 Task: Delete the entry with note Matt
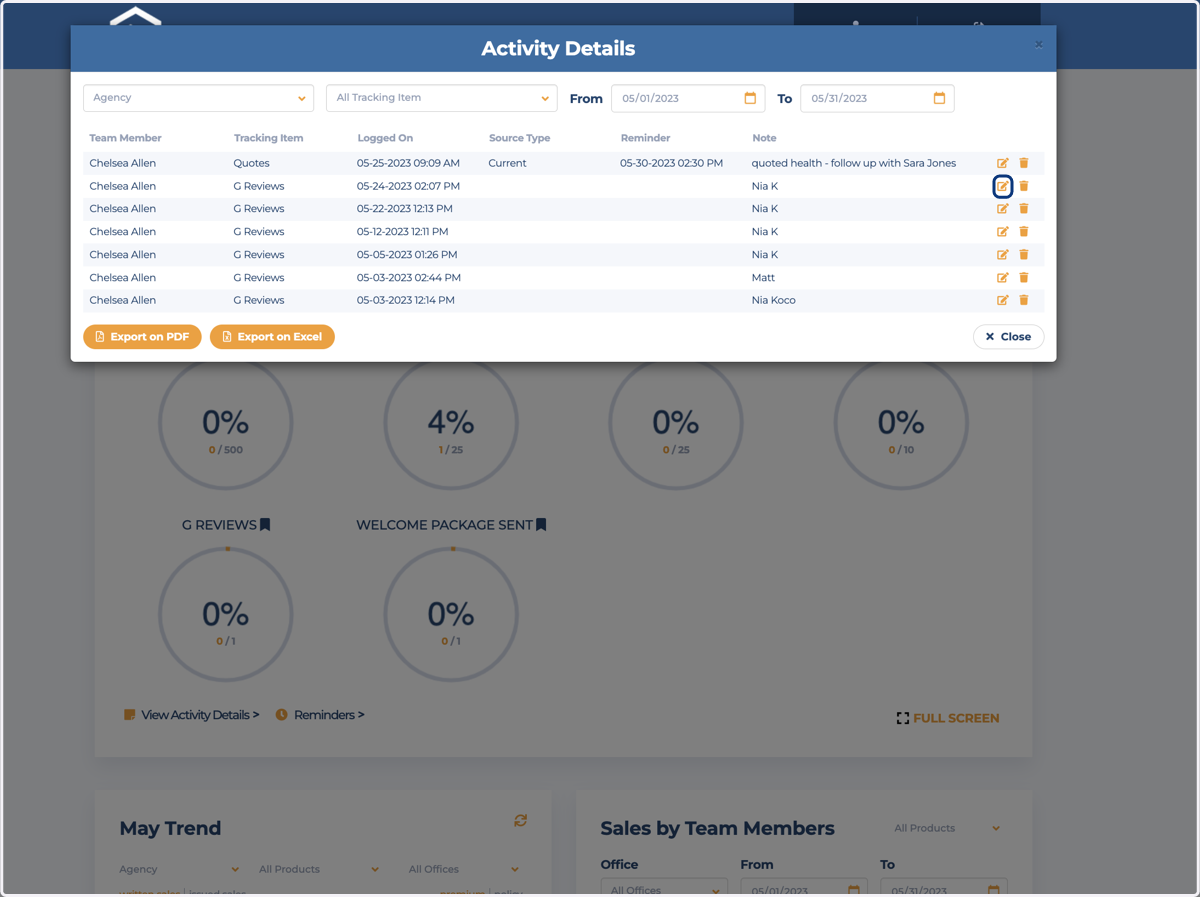pyautogui.click(x=1024, y=278)
